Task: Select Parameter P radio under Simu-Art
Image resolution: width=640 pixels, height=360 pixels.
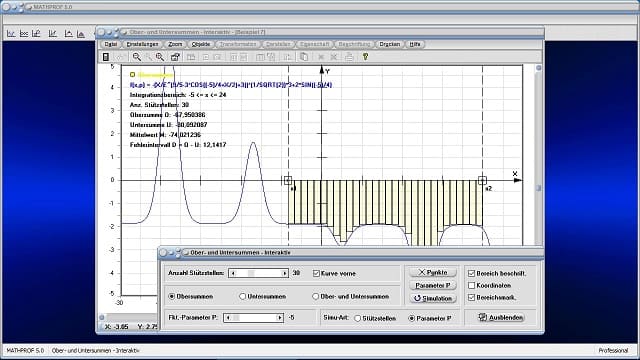Action: pyautogui.click(x=411, y=318)
